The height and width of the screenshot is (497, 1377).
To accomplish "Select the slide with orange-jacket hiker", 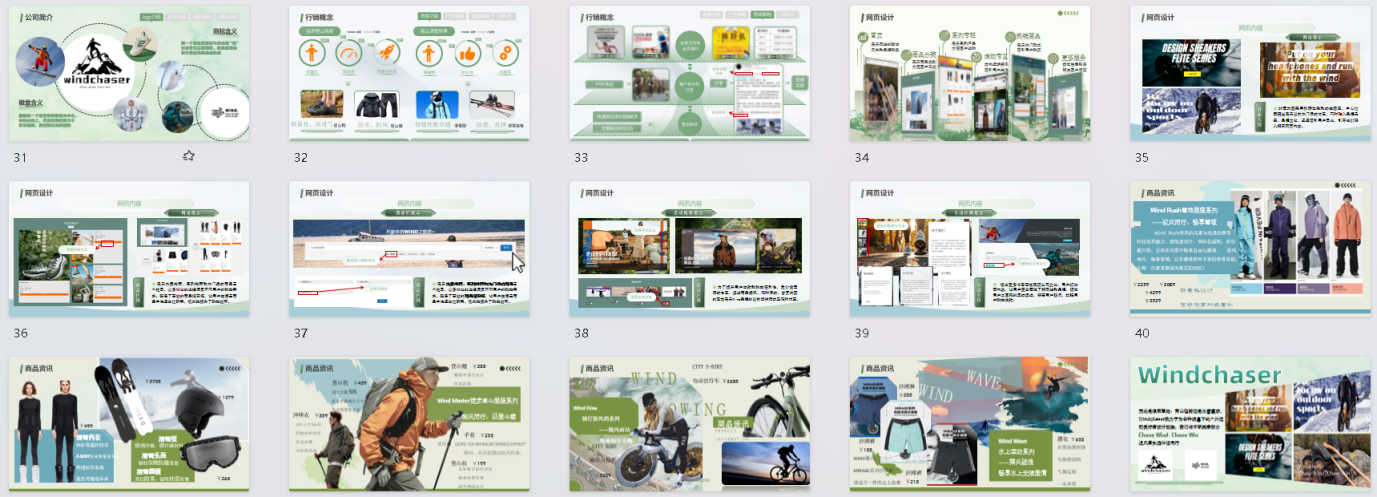I will (409, 424).
